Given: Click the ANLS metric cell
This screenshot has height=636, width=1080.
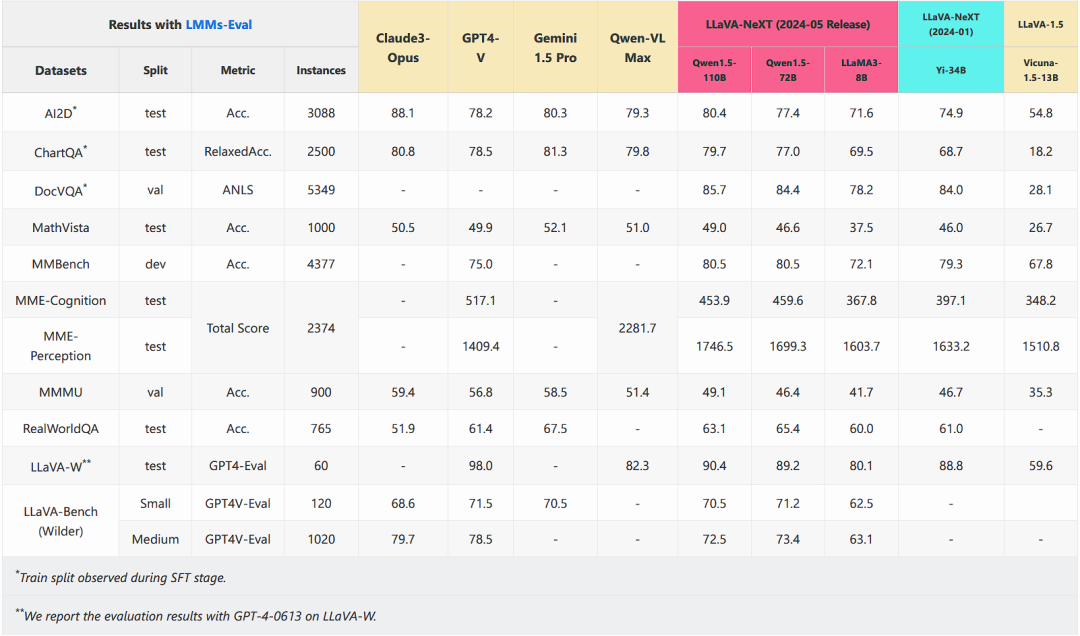Looking at the screenshot, I should point(238,190).
